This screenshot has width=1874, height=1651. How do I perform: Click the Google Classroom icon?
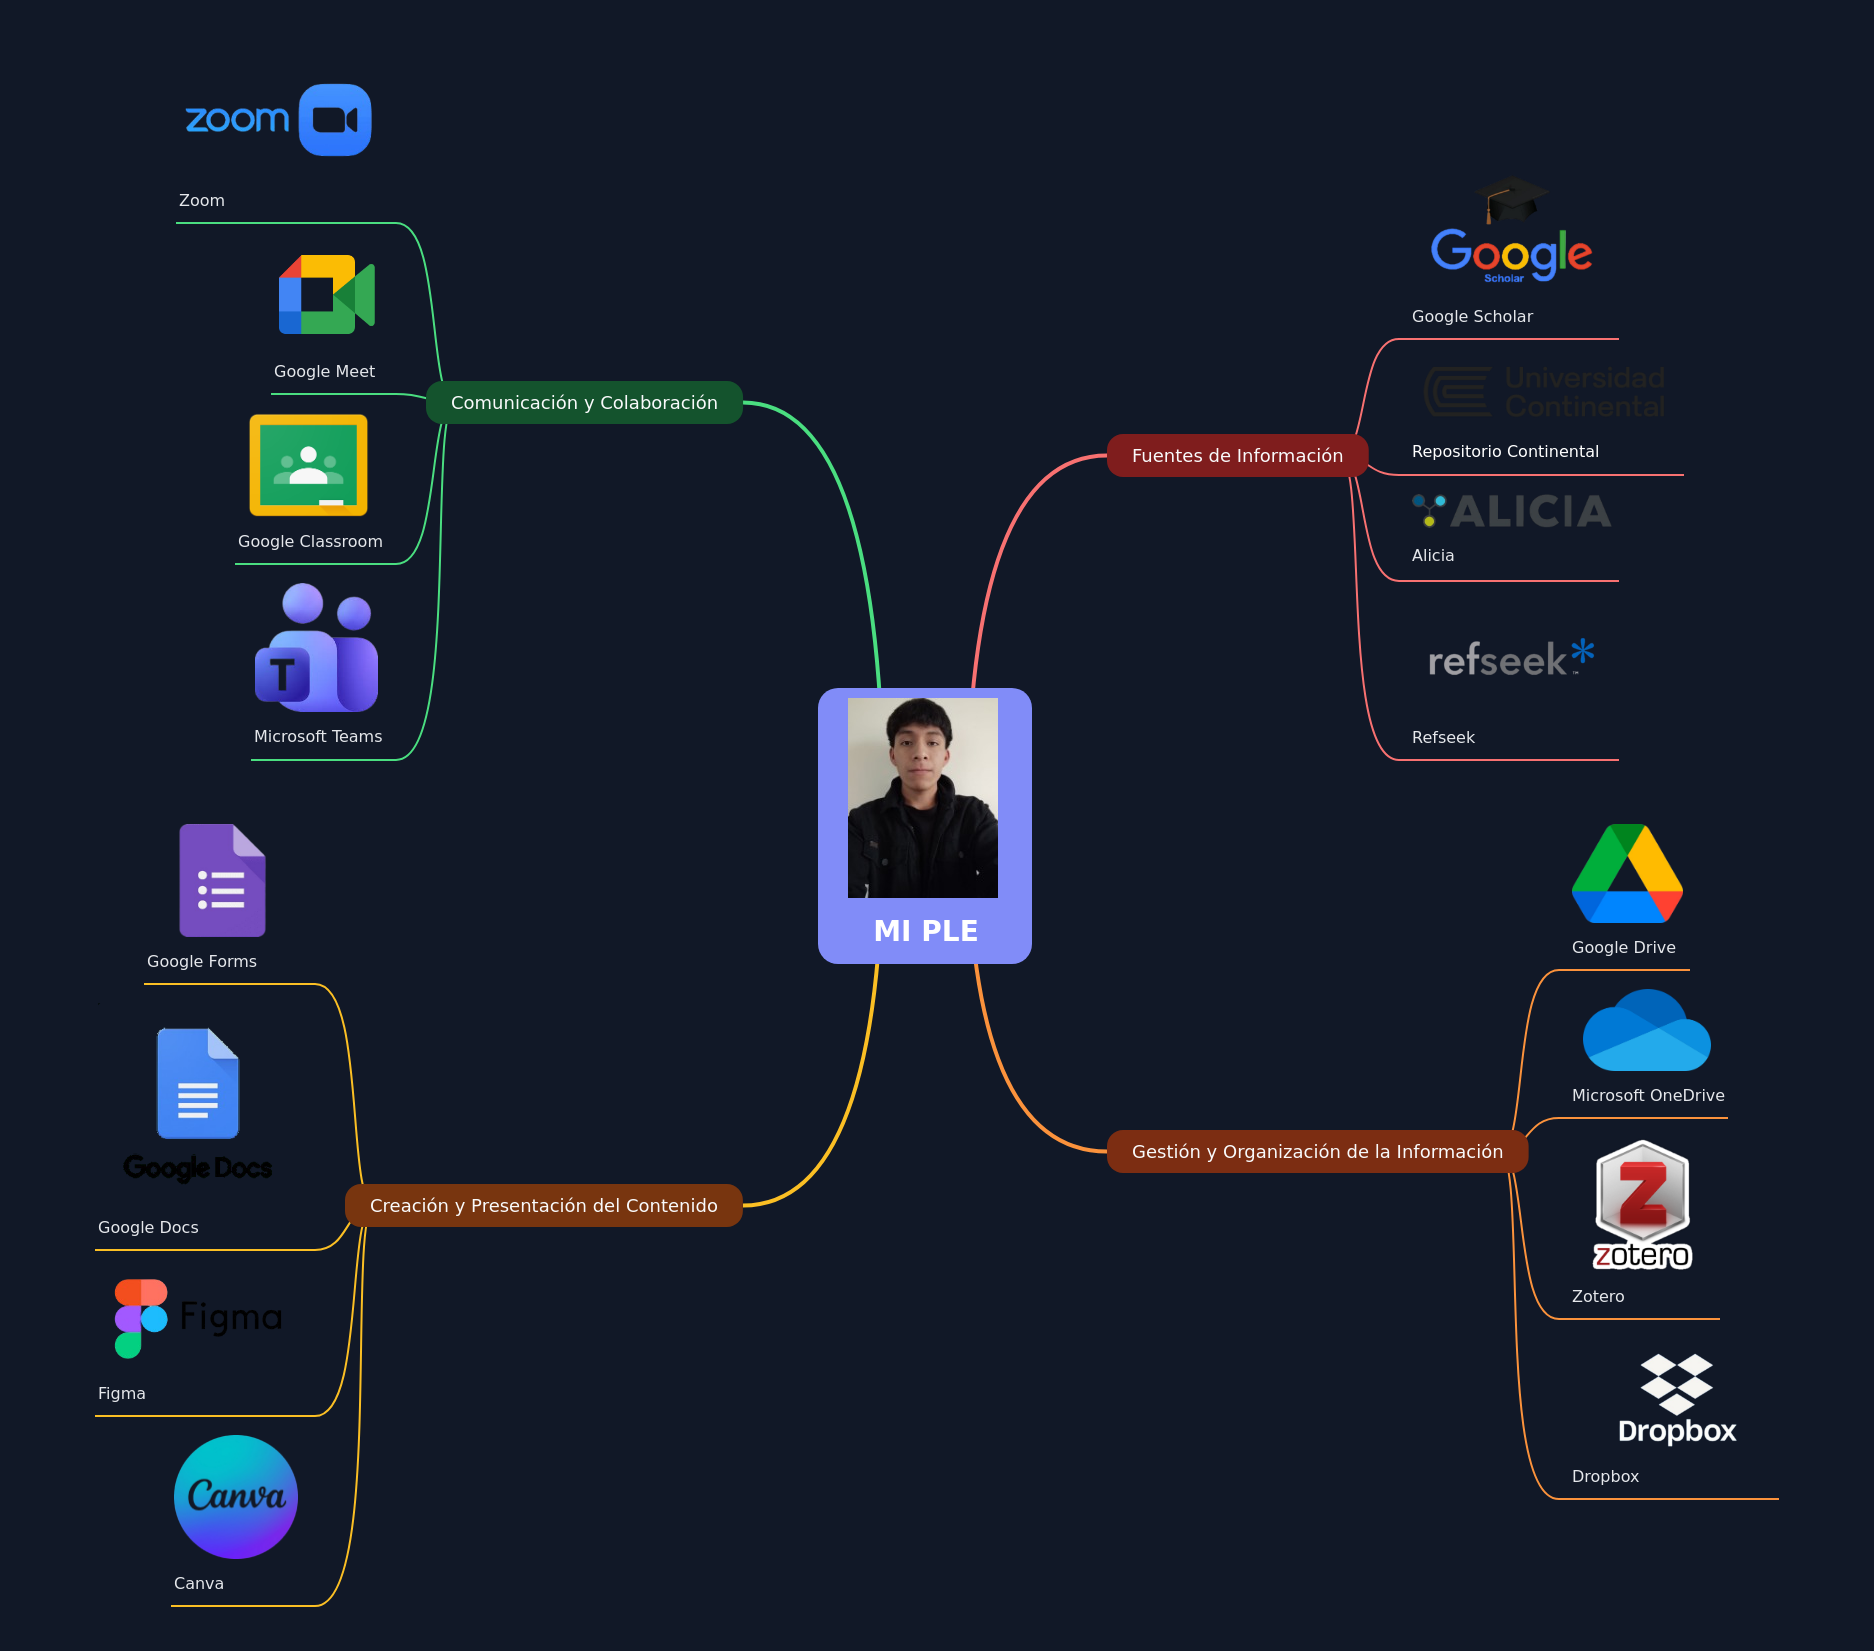point(309,465)
